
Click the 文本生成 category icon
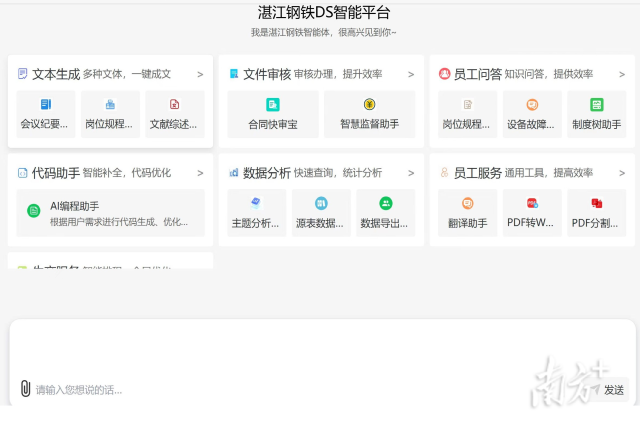(x=22, y=74)
